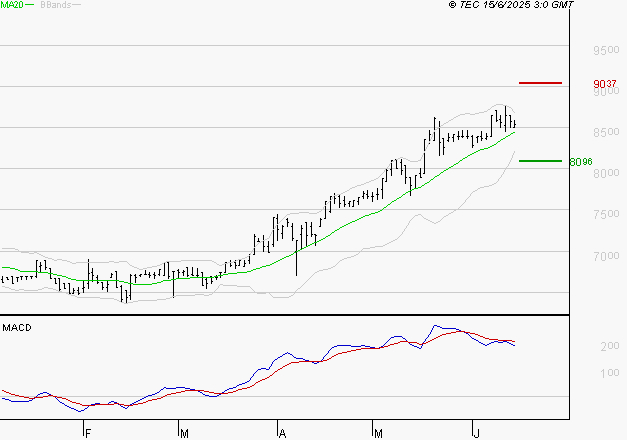Click the BBands legend label
The width and height of the screenshot is (627, 440).
tap(56, 5)
